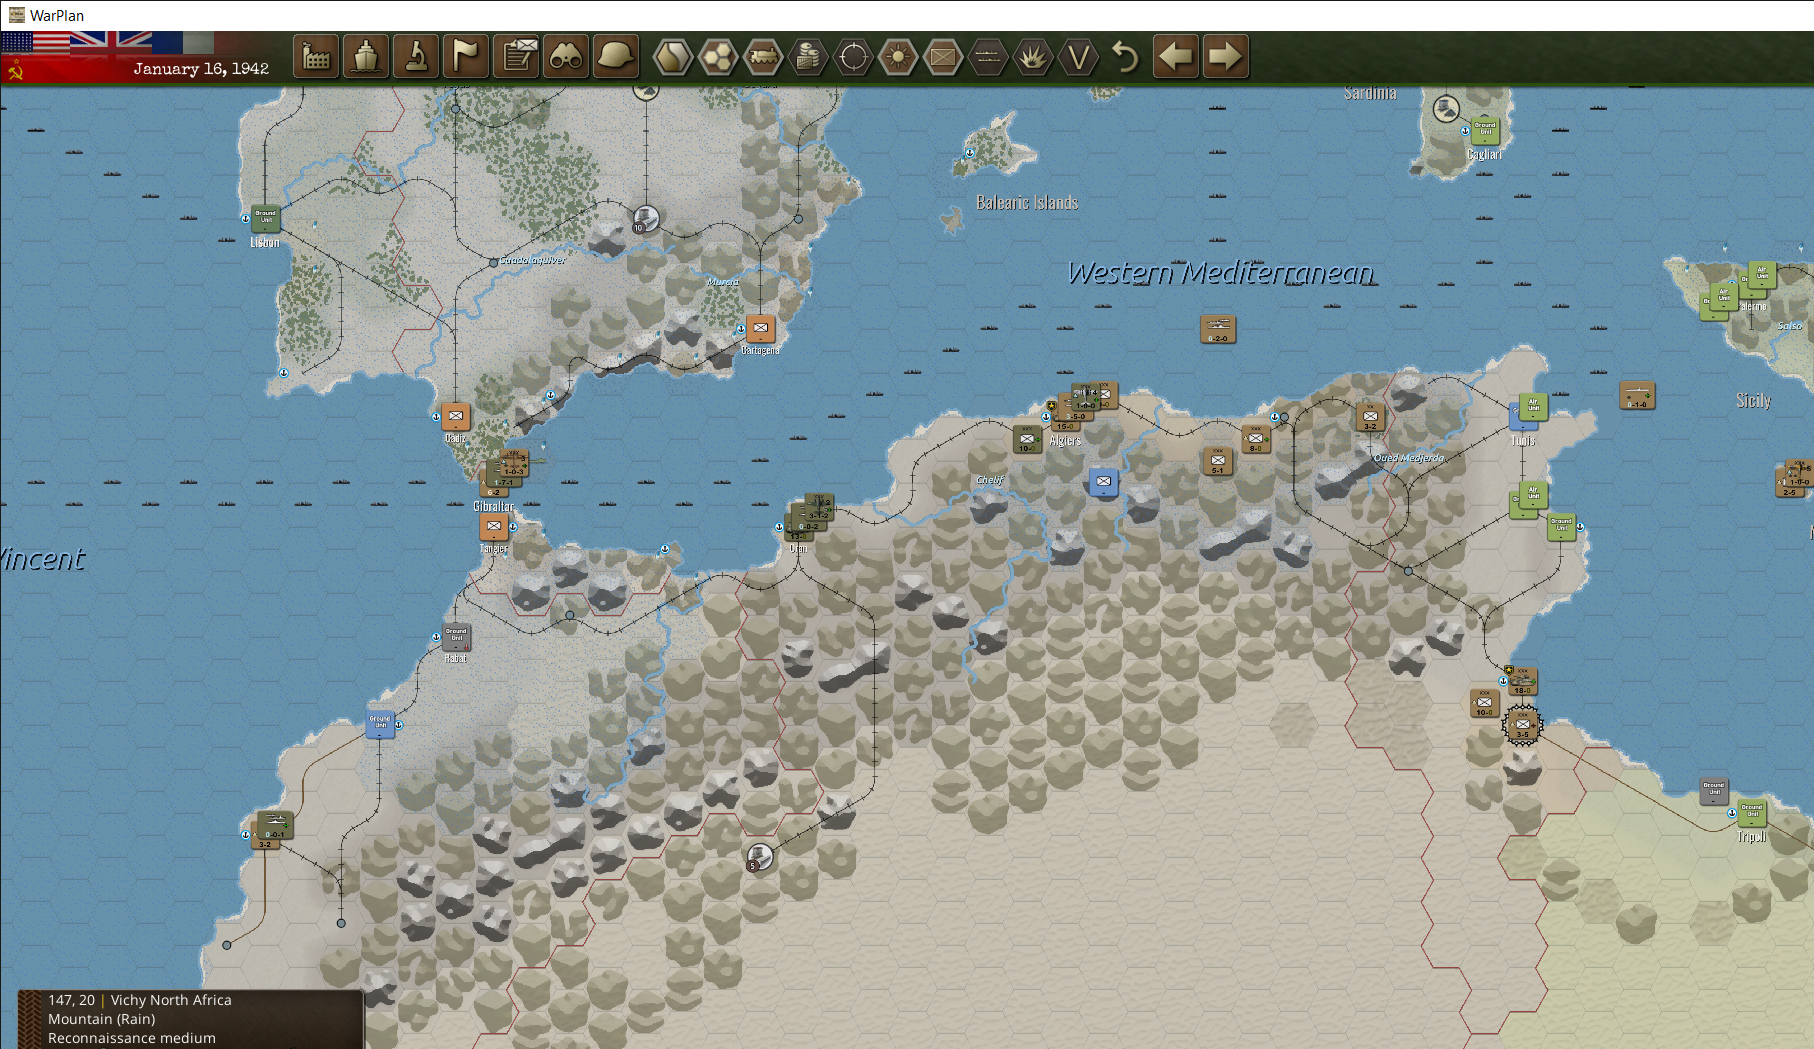The height and width of the screenshot is (1049, 1814).
Task: Click the Western Mediterranean sea label
Action: pyautogui.click(x=1220, y=272)
